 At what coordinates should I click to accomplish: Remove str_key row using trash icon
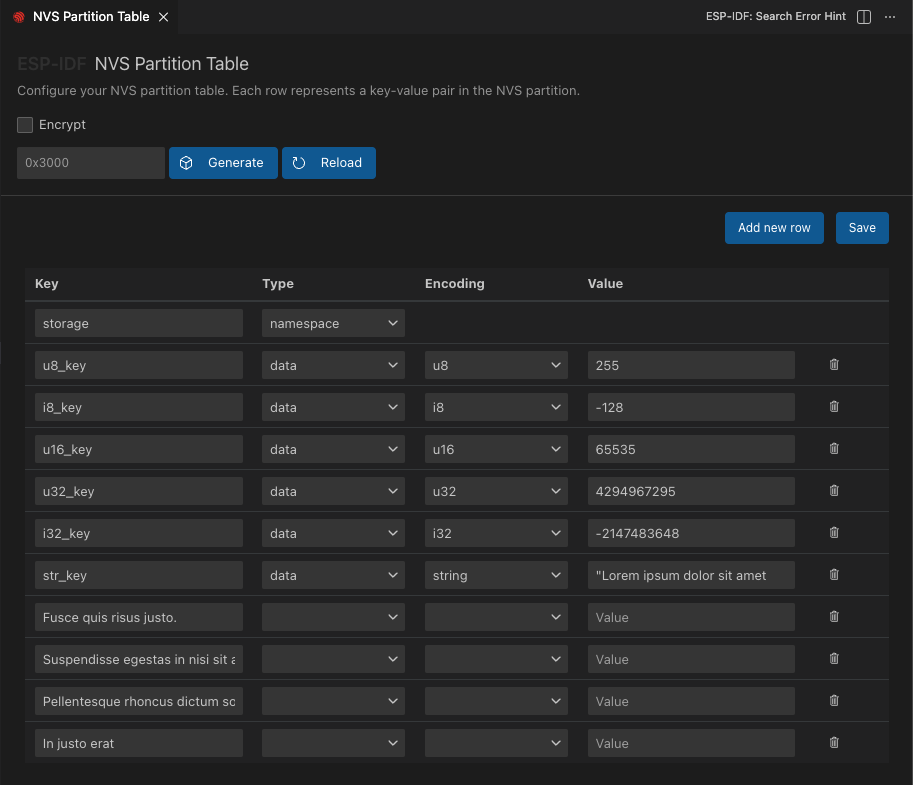click(834, 575)
